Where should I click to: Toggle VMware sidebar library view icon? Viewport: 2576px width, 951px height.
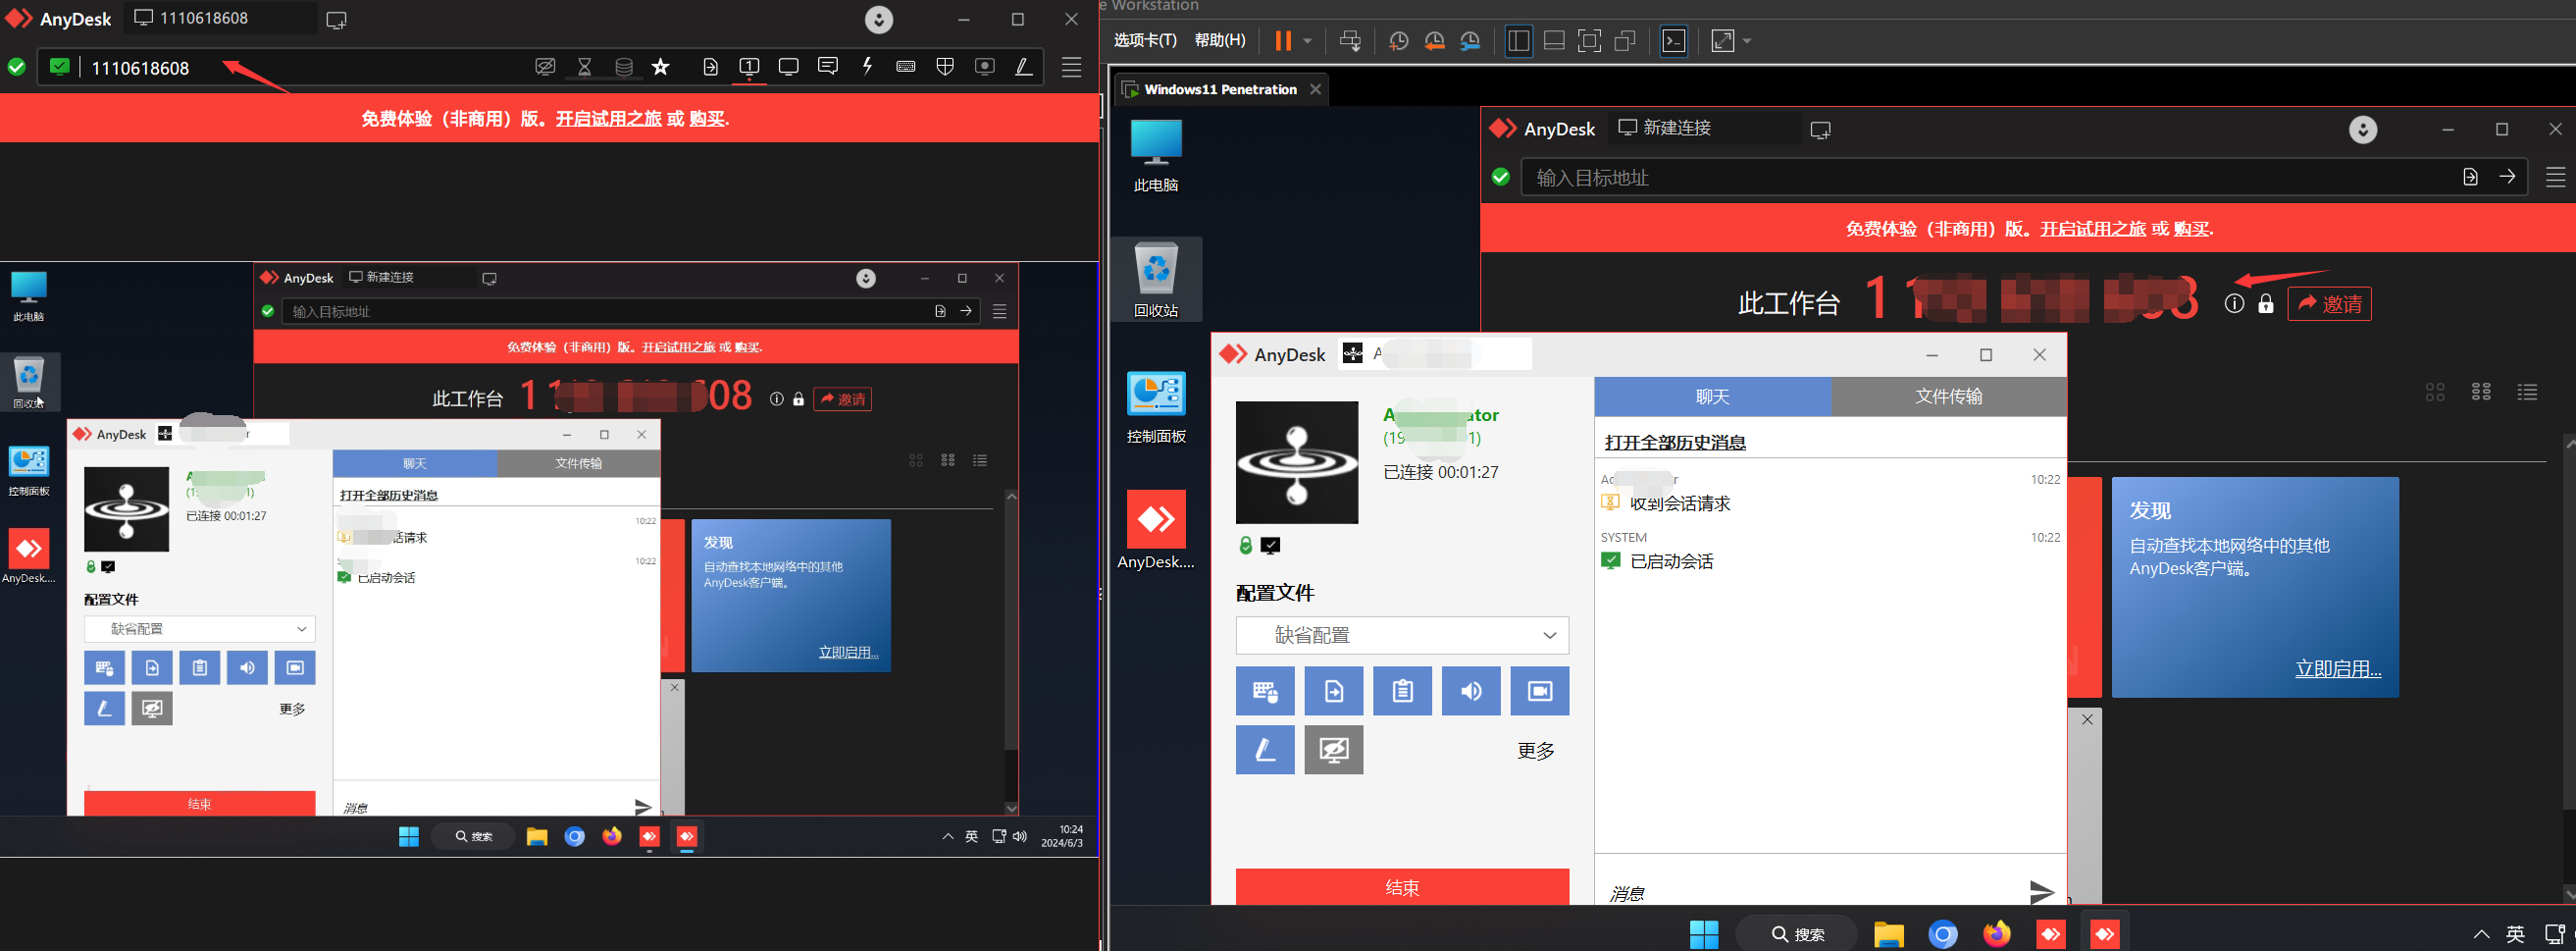[1518, 41]
